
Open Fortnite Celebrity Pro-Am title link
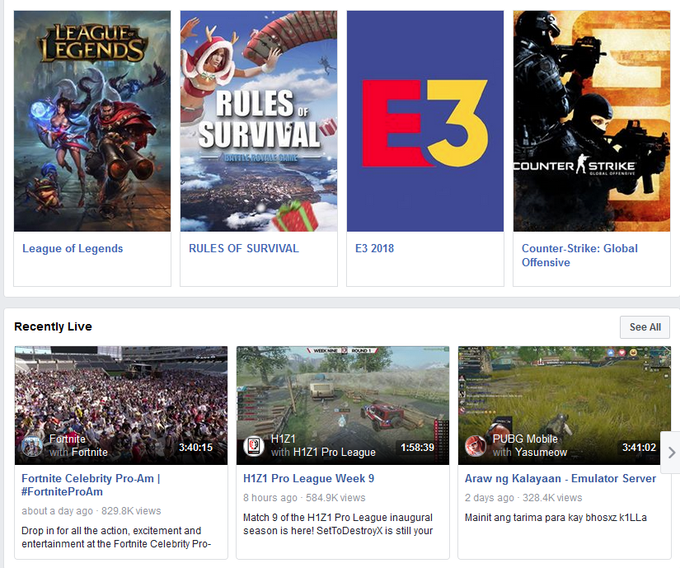91,485
